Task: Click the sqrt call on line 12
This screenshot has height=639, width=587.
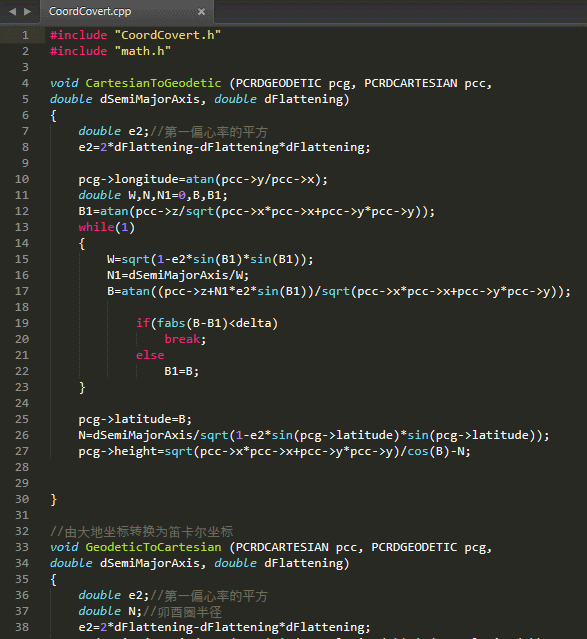Action: [x=200, y=211]
